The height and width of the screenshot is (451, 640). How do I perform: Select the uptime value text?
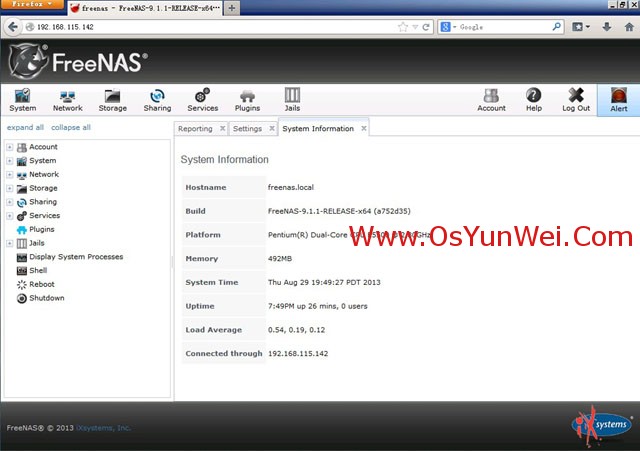[x=318, y=306]
